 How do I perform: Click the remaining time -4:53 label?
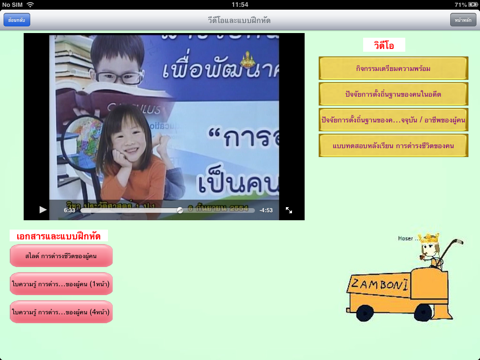(x=266, y=210)
